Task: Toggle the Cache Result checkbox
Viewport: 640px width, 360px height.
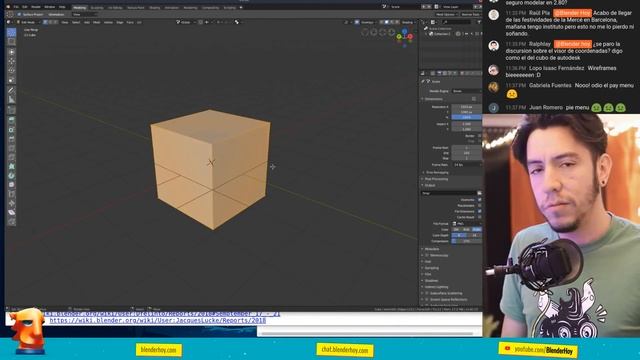Action: (479, 217)
